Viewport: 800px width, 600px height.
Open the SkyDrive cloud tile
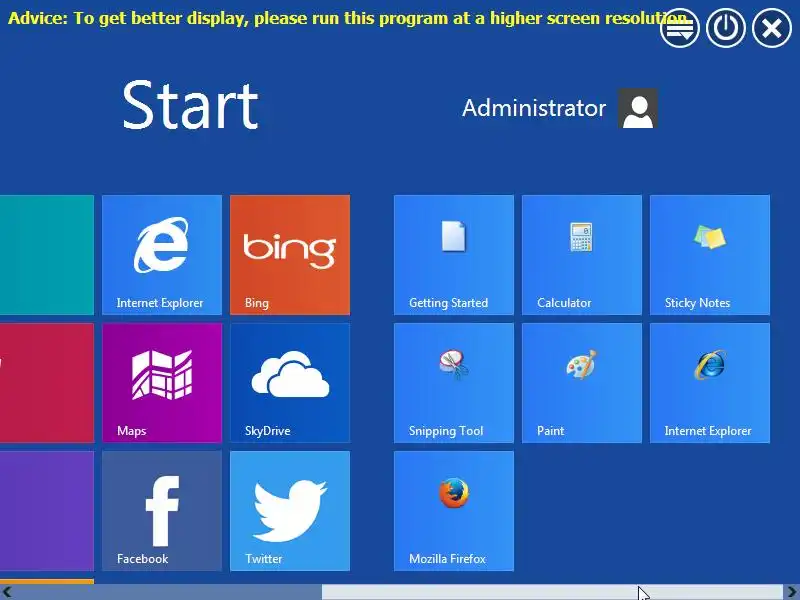tap(290, 383)
